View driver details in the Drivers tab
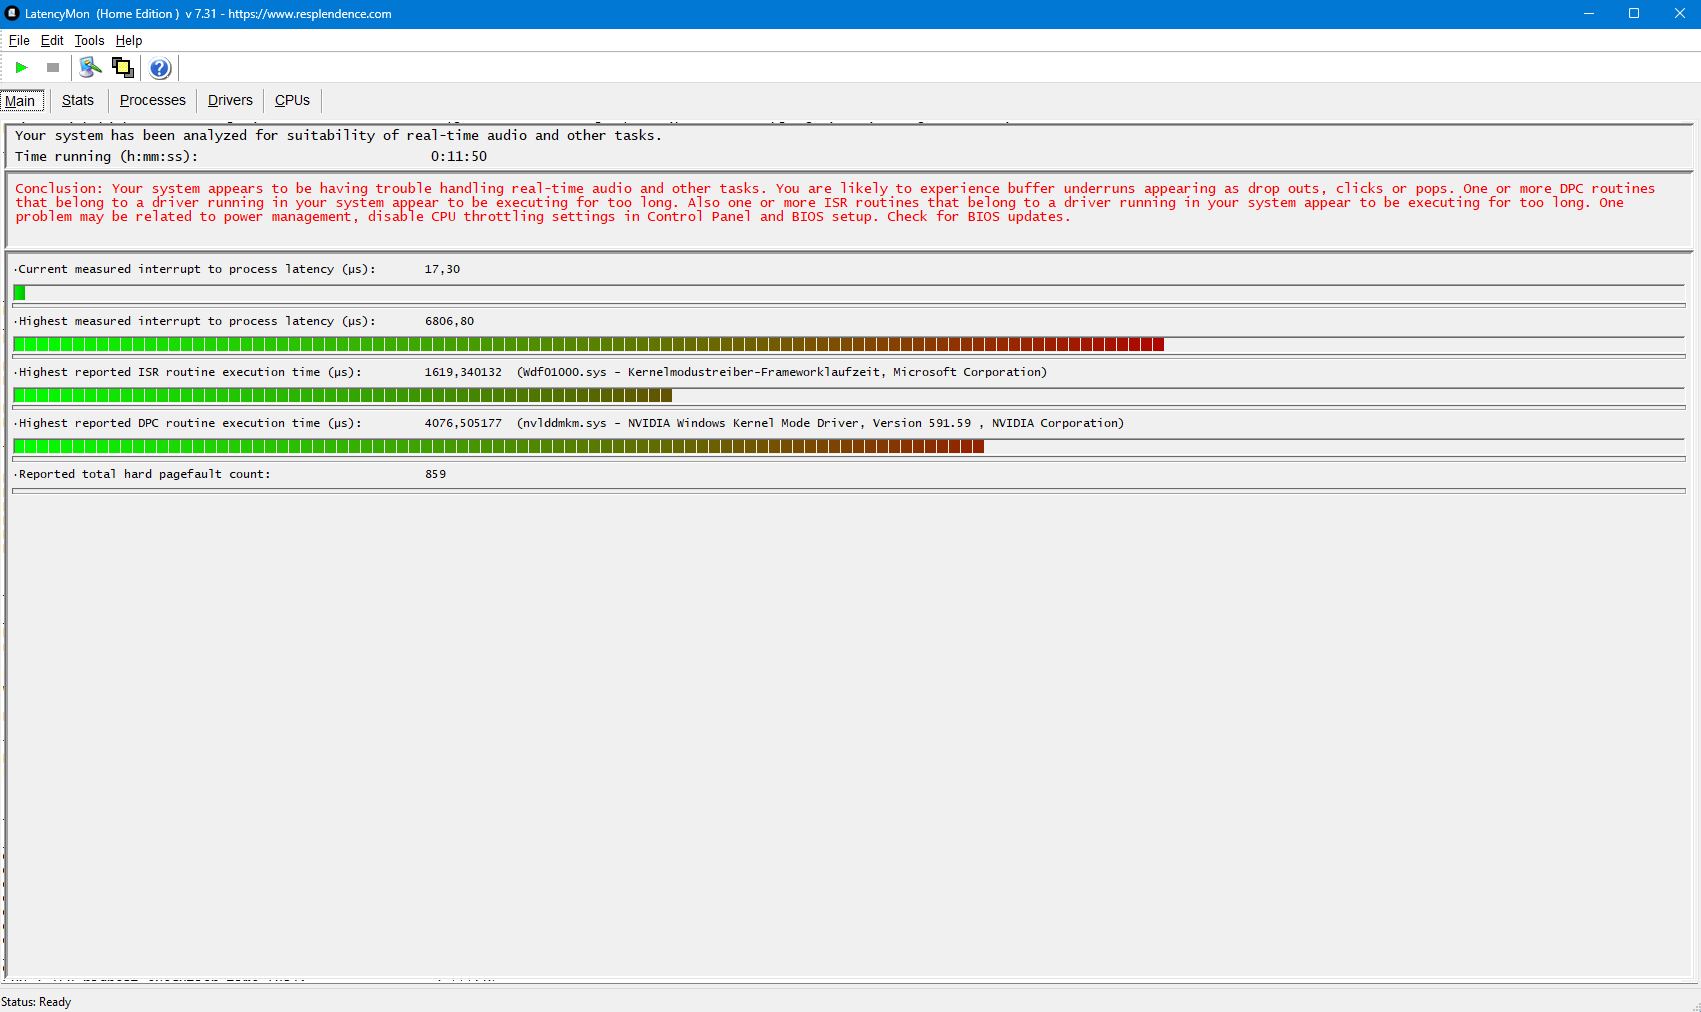 (230, 100)
